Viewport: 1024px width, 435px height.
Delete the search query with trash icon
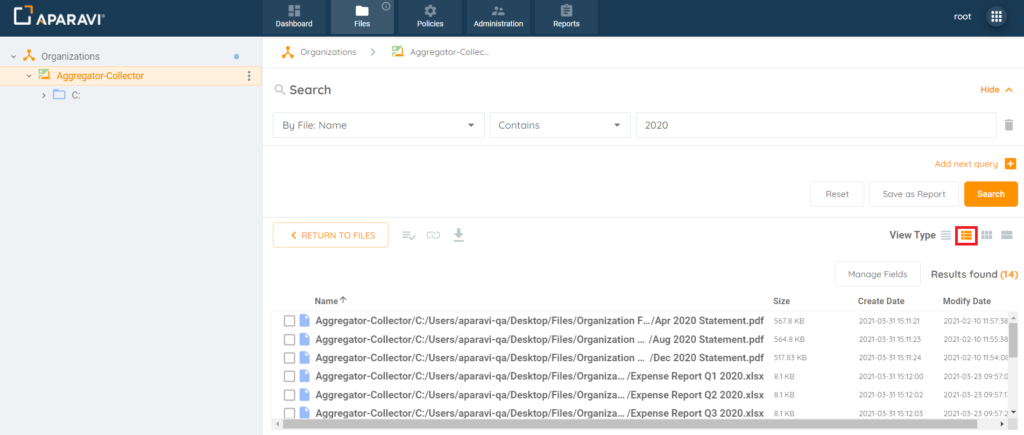[x=1009, y=125]
